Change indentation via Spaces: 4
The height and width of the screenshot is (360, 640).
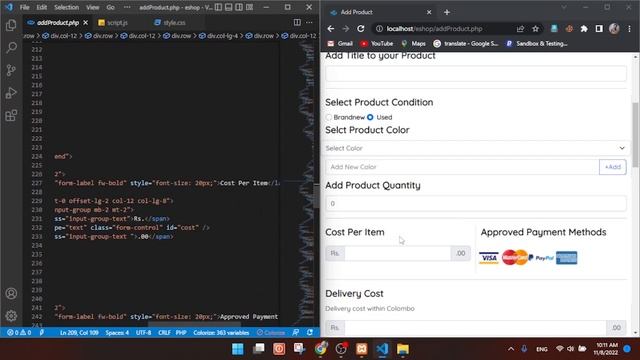pyautogui.click(x=117, y=333)
